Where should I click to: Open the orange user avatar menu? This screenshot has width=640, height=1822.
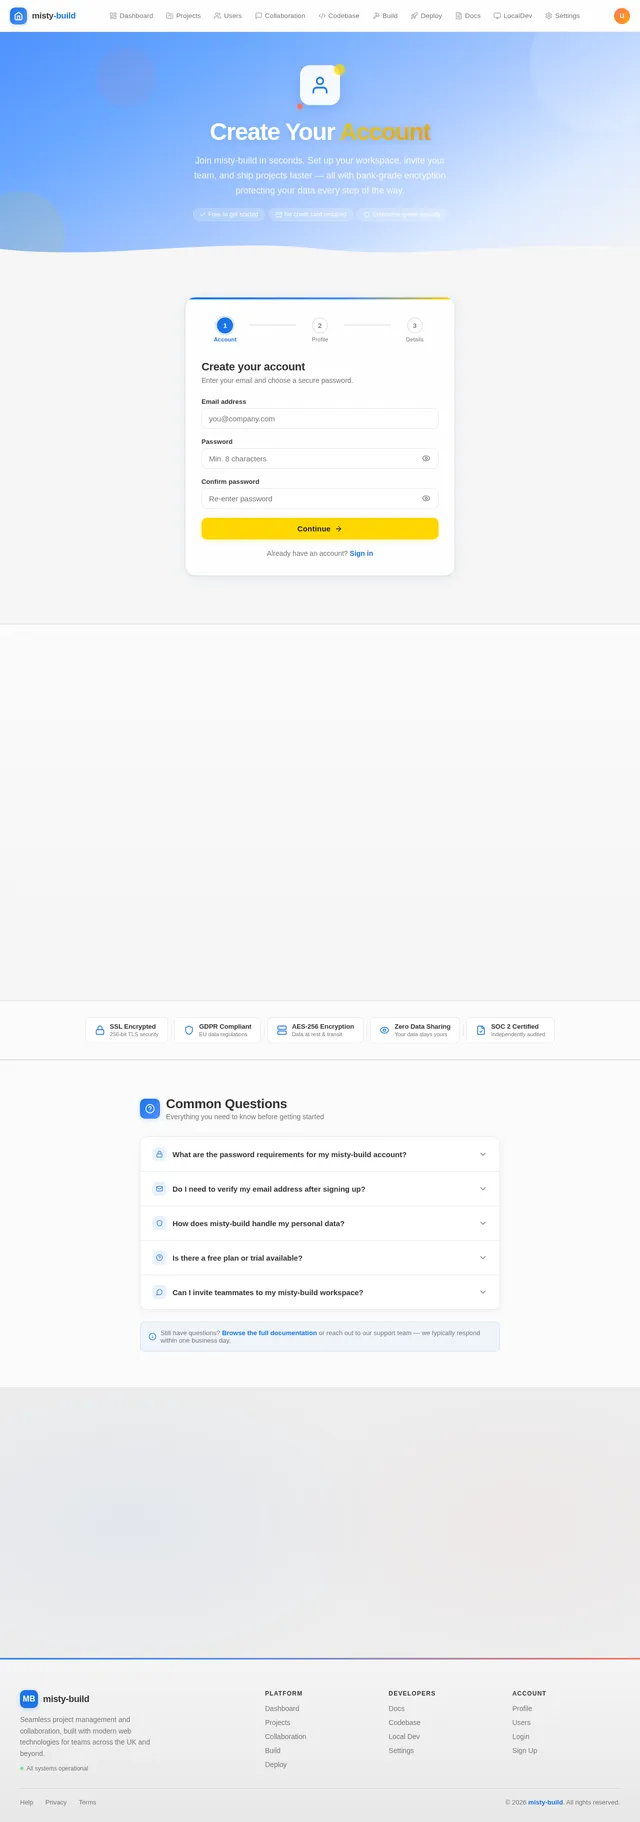(622, 16)
